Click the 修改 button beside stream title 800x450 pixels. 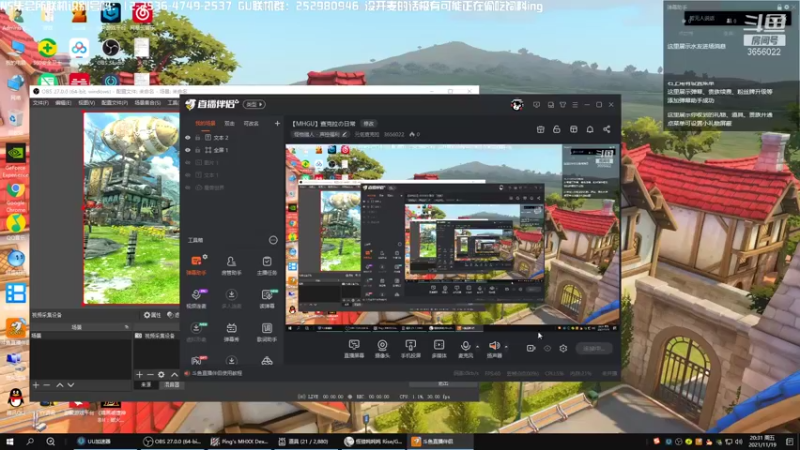pos(368,123)
